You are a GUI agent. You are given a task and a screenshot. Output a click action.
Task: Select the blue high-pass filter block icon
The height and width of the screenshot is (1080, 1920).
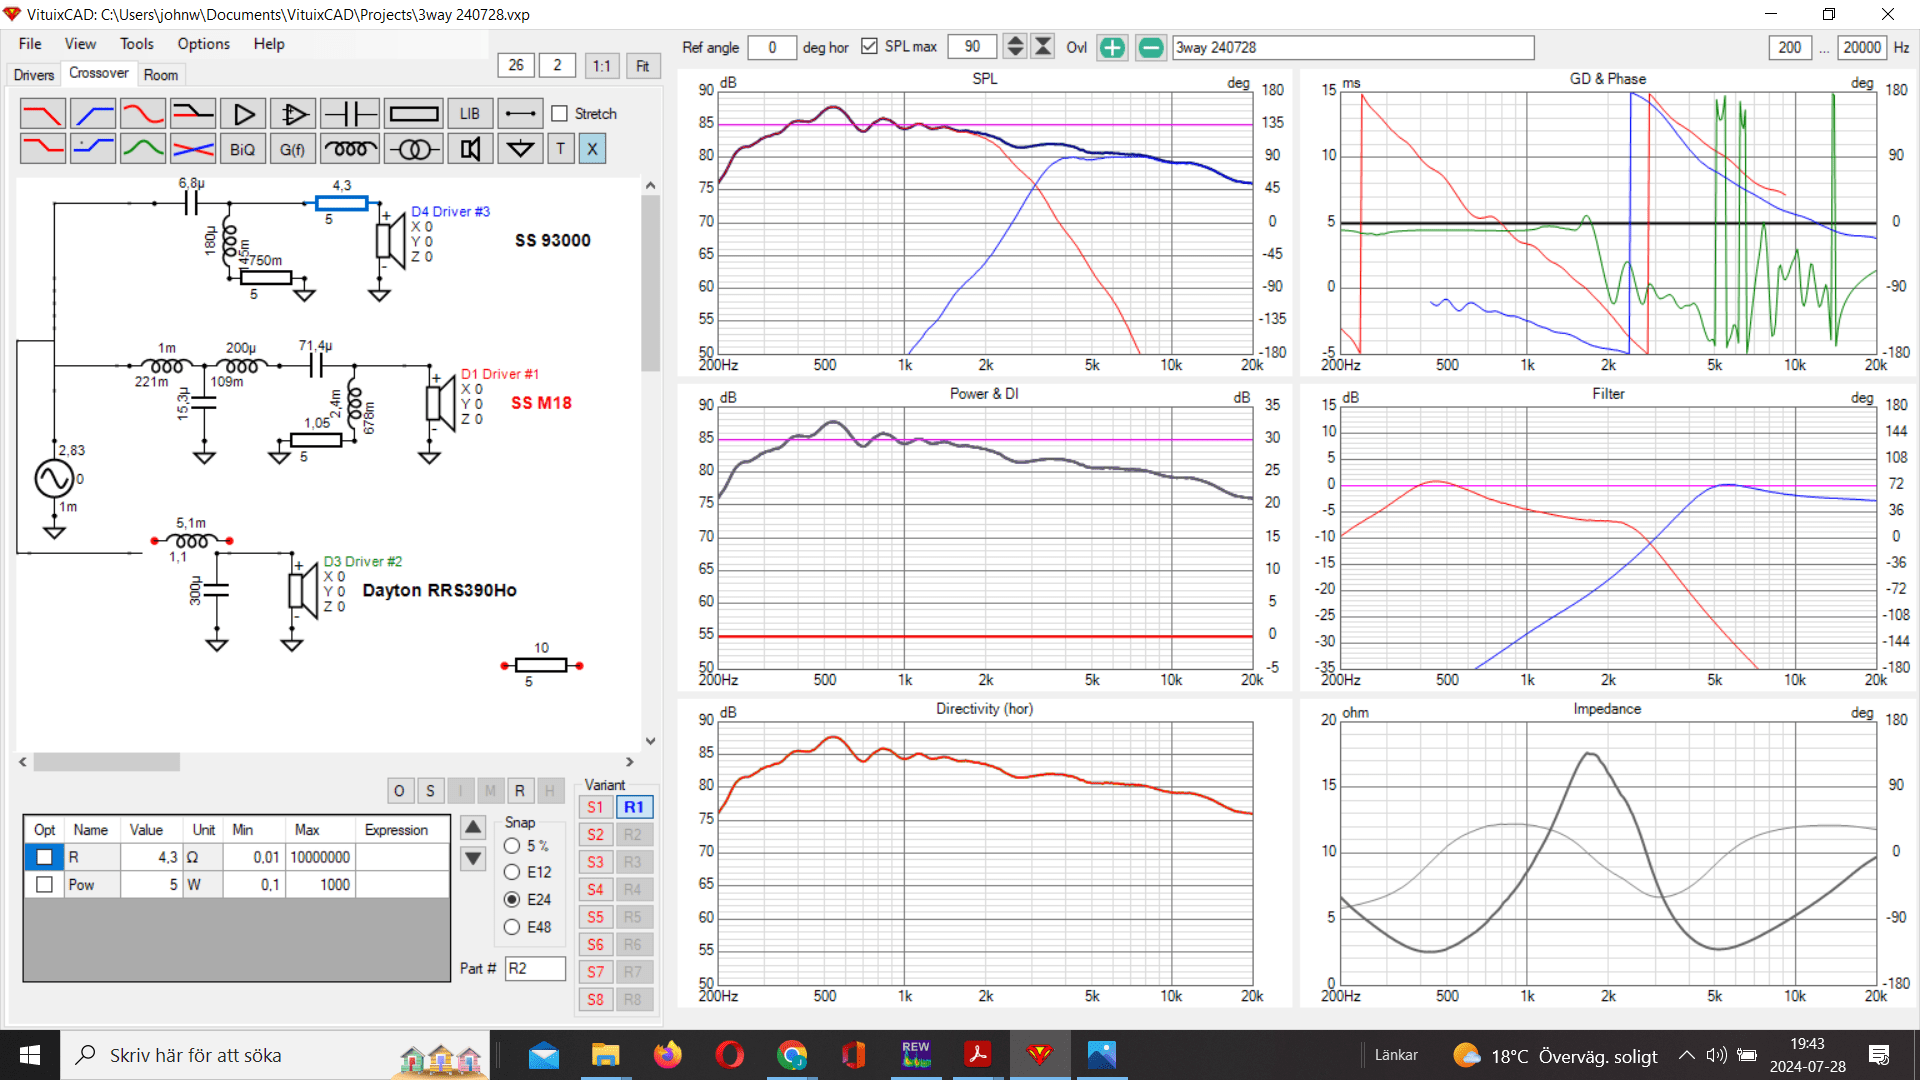tap(93, 114)
